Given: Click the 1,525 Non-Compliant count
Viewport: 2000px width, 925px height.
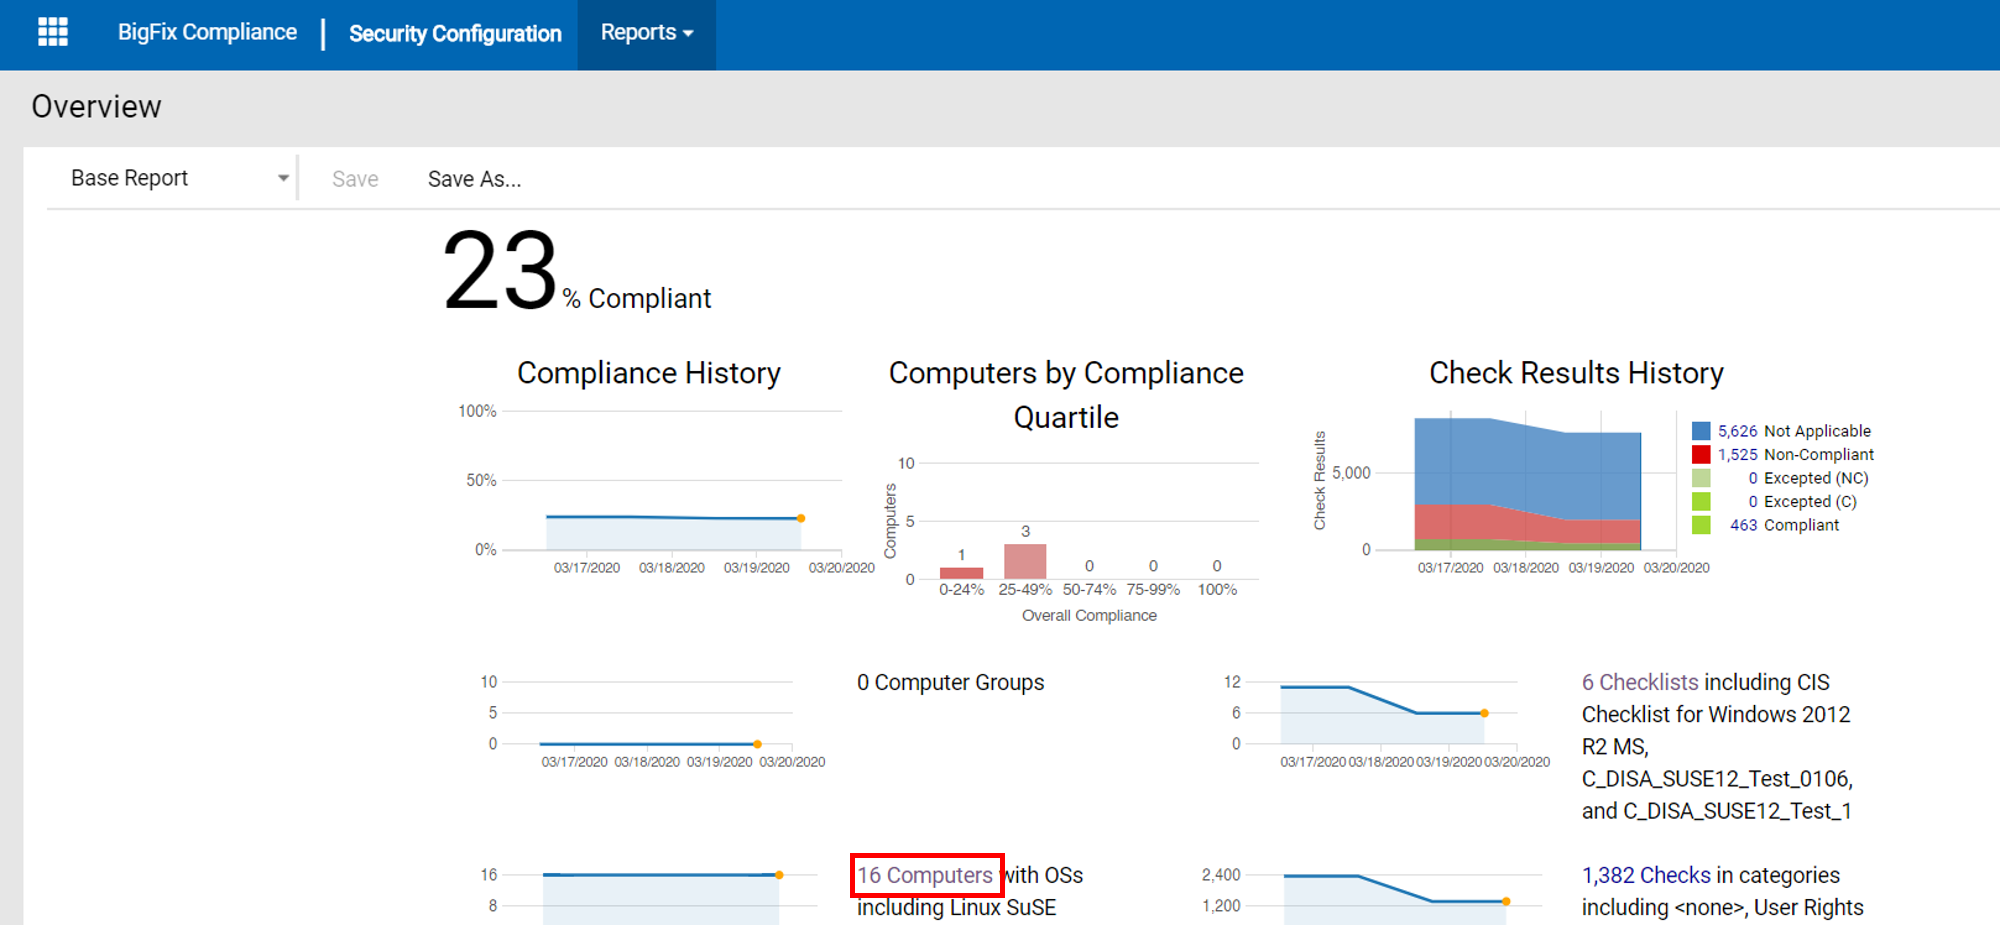Looking at the screenshot, I should [x=1737, y=455].
